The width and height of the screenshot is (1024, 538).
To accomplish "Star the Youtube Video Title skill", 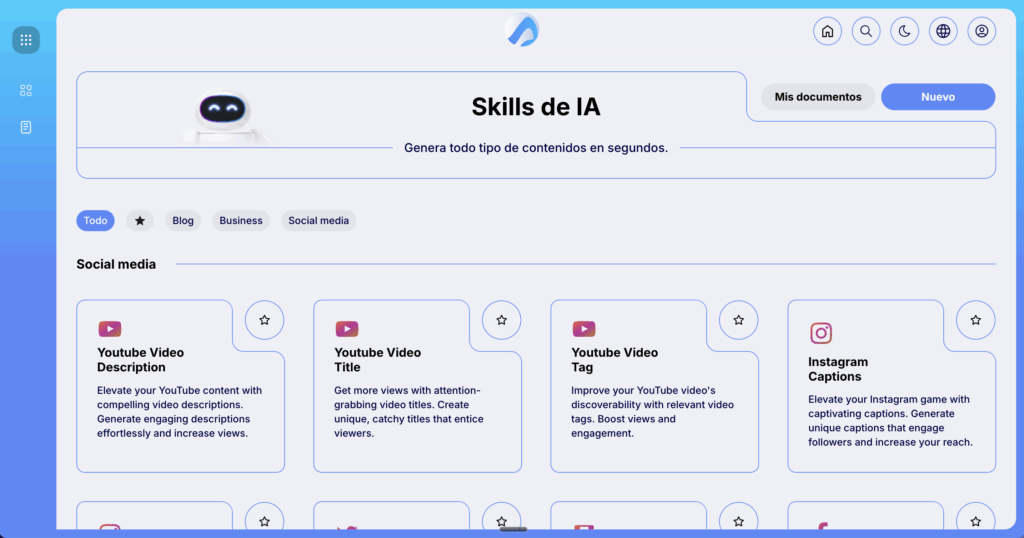I will pos(501,320).
